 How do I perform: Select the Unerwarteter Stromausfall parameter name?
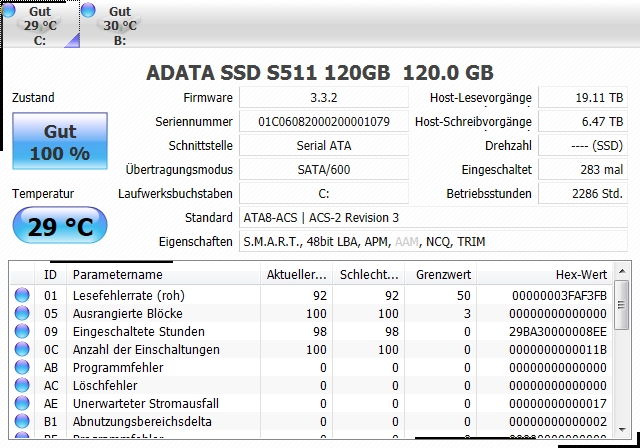tap(146, 403)
